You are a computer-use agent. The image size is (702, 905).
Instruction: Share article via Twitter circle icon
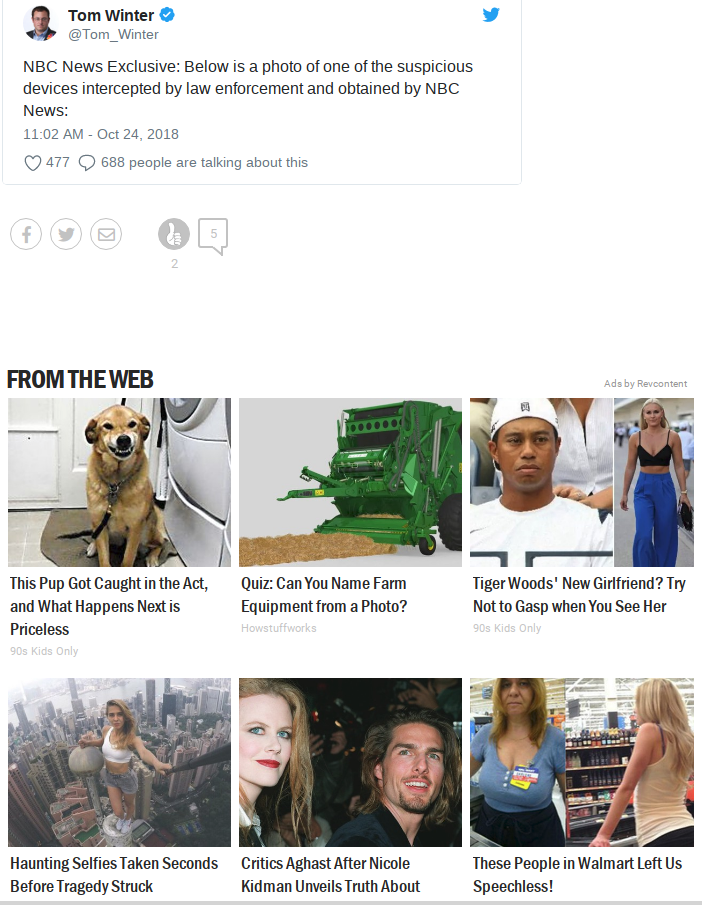click(x=66, y=235)
